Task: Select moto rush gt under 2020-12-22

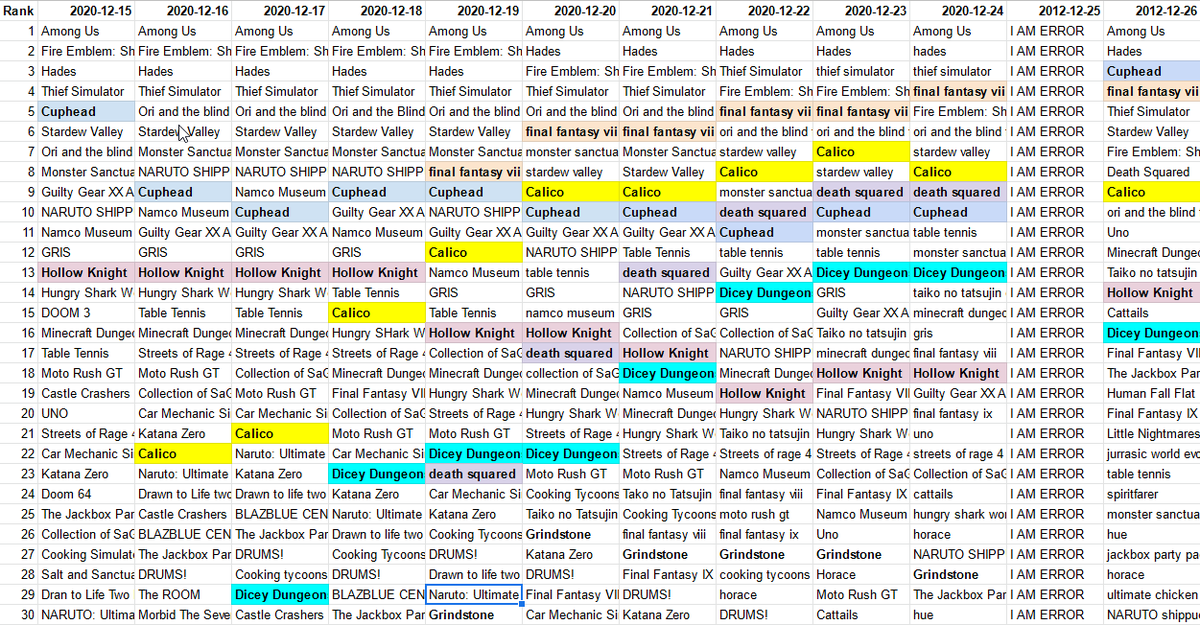Action: [x=766, y=514]
